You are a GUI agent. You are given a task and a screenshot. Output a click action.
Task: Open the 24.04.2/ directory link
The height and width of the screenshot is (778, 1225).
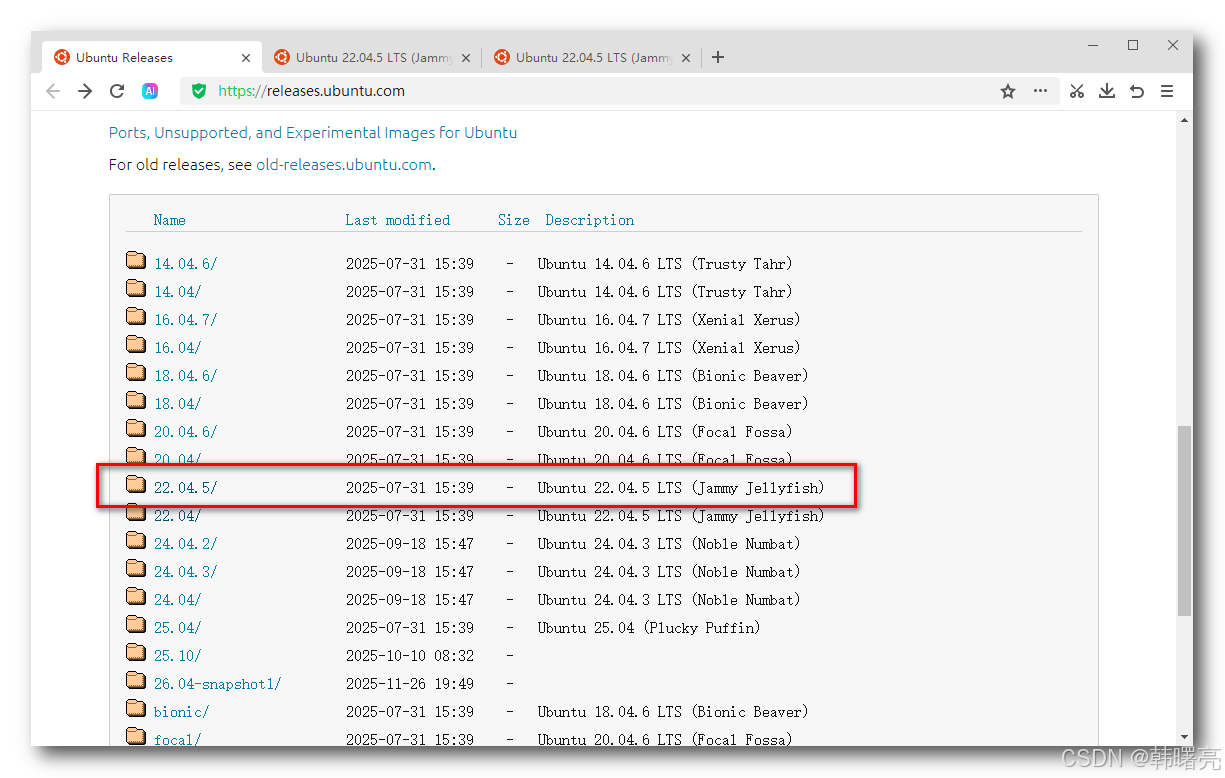tap(185, 544)
